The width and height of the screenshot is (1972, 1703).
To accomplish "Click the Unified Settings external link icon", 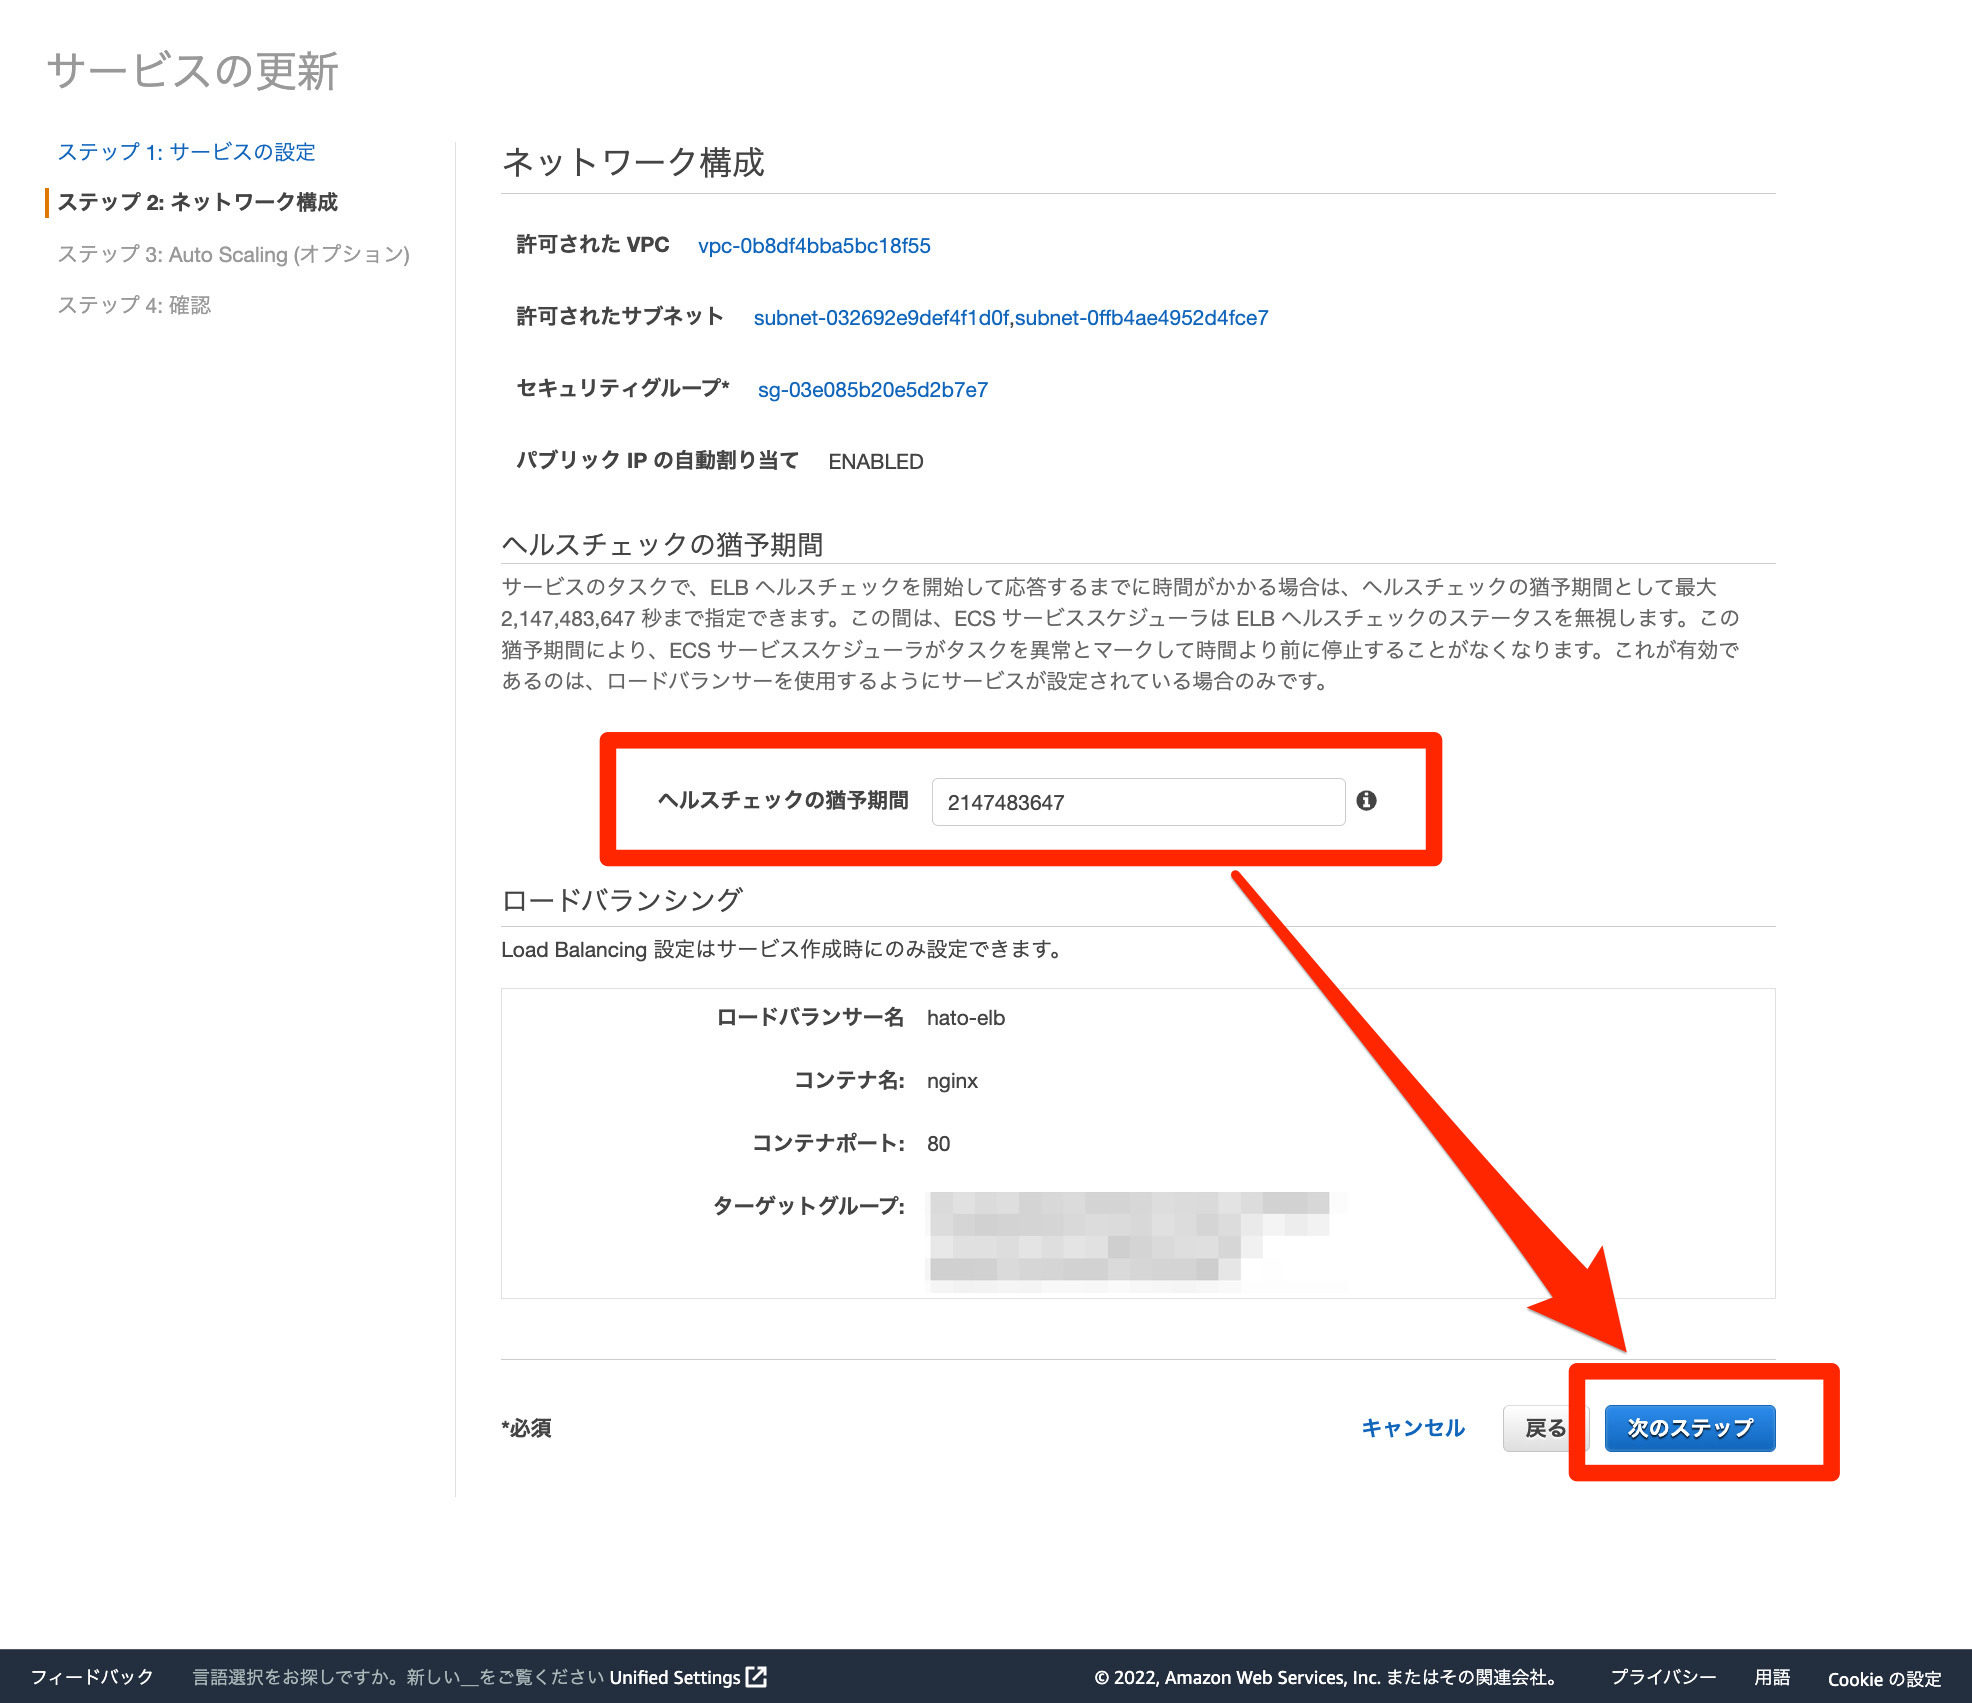I will coord(758,1677).
